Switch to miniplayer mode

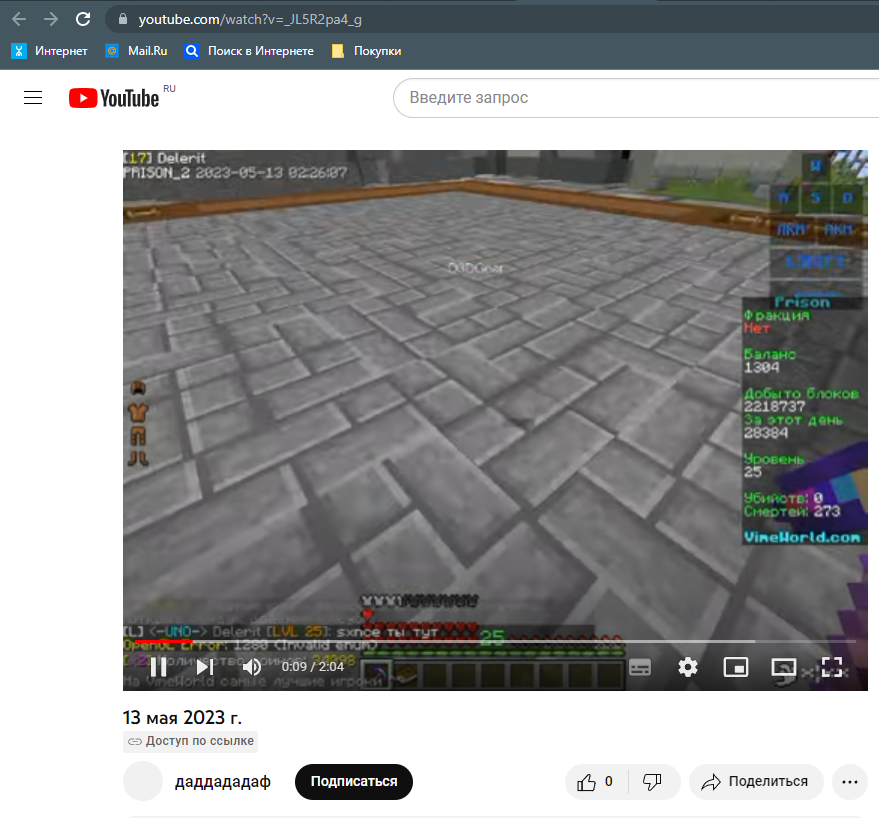tap(735, 667)
